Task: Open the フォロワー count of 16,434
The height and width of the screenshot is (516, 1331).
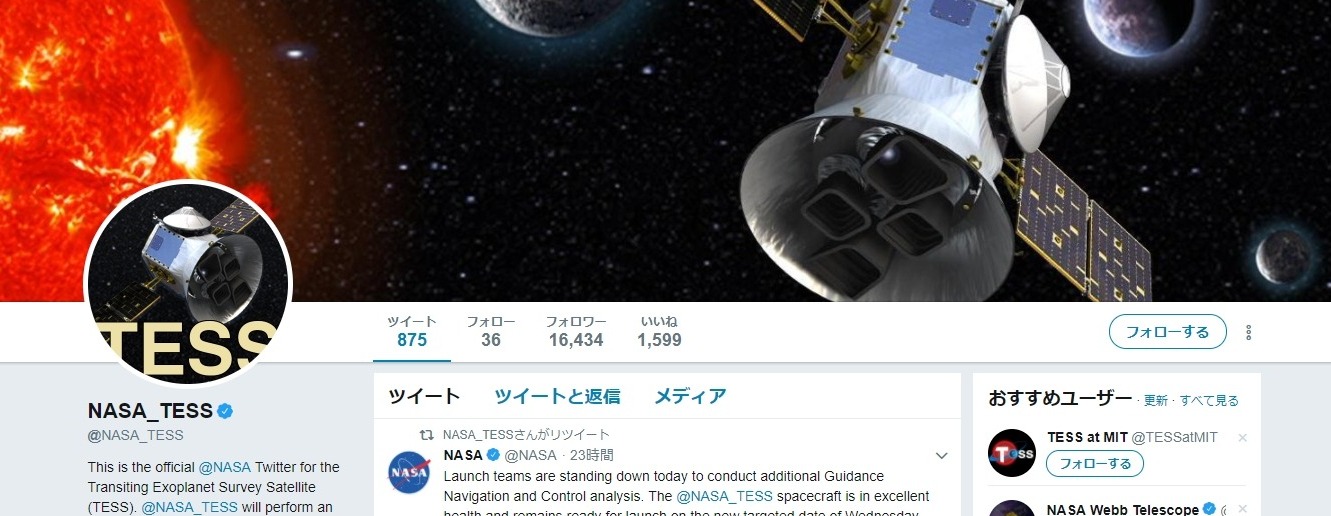Action: (576, 331)
